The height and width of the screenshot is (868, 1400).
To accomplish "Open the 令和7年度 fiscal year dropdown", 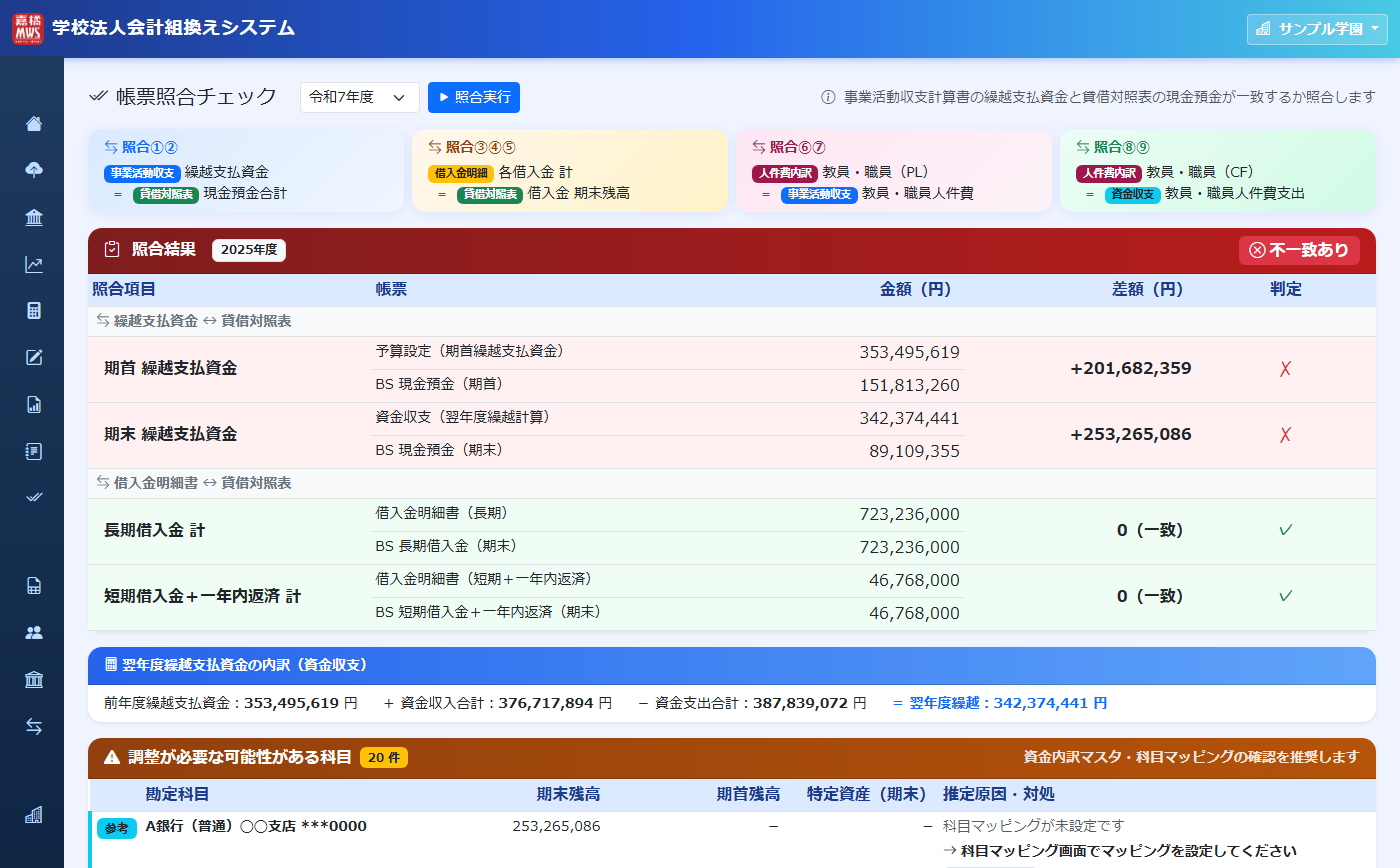I will [359, 97].
